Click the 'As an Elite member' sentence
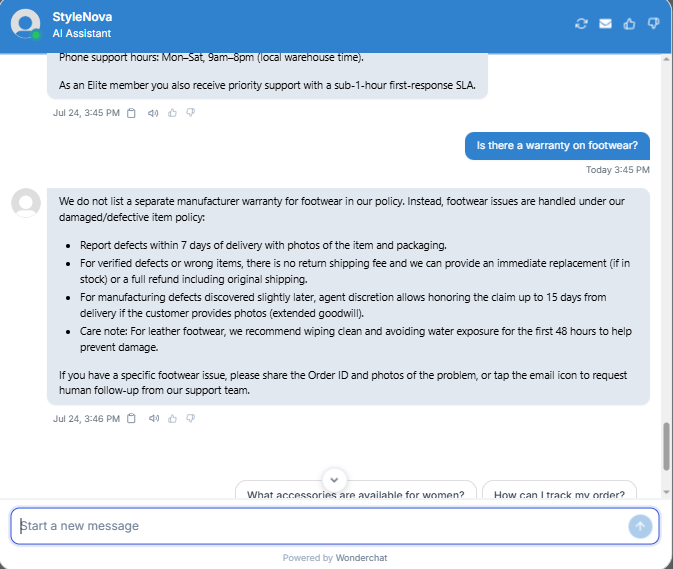Image resolution: width=673 pixels, height=569 pixels. [267, 85]
